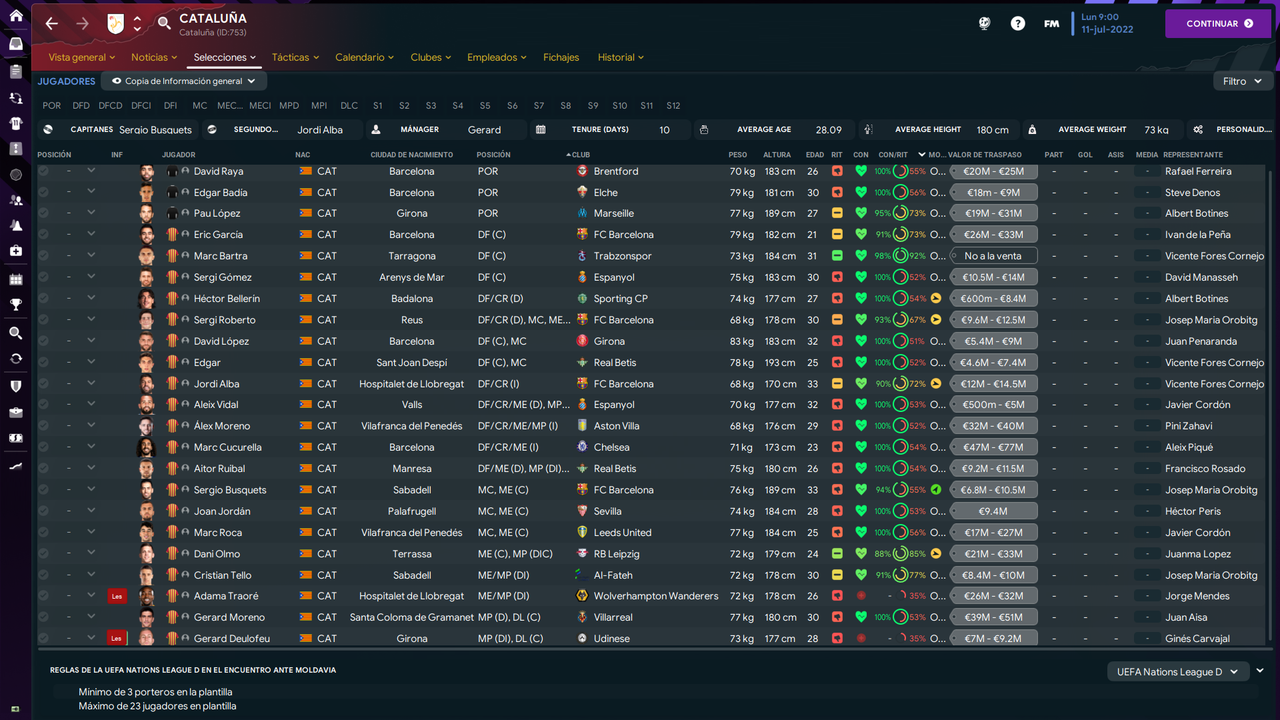Screen dimensions: 1280x720
Task: Click the €20M - €25M transfer value tag
Action: coord(993,171)
